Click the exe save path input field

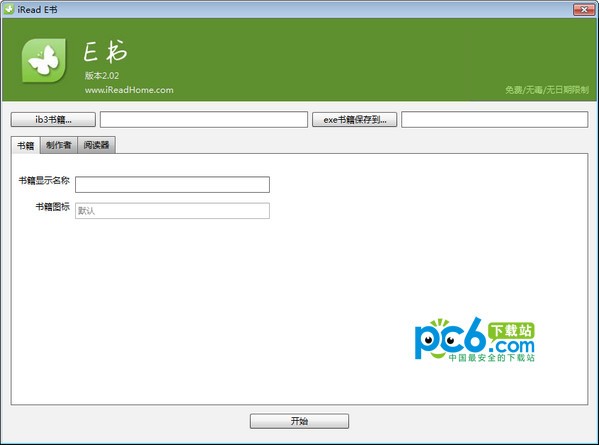(x=494, y=120)
